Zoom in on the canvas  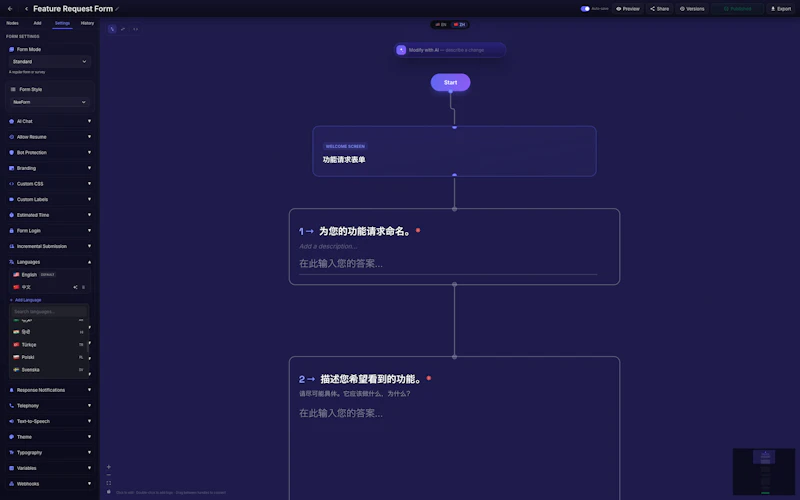pos(108,467)
